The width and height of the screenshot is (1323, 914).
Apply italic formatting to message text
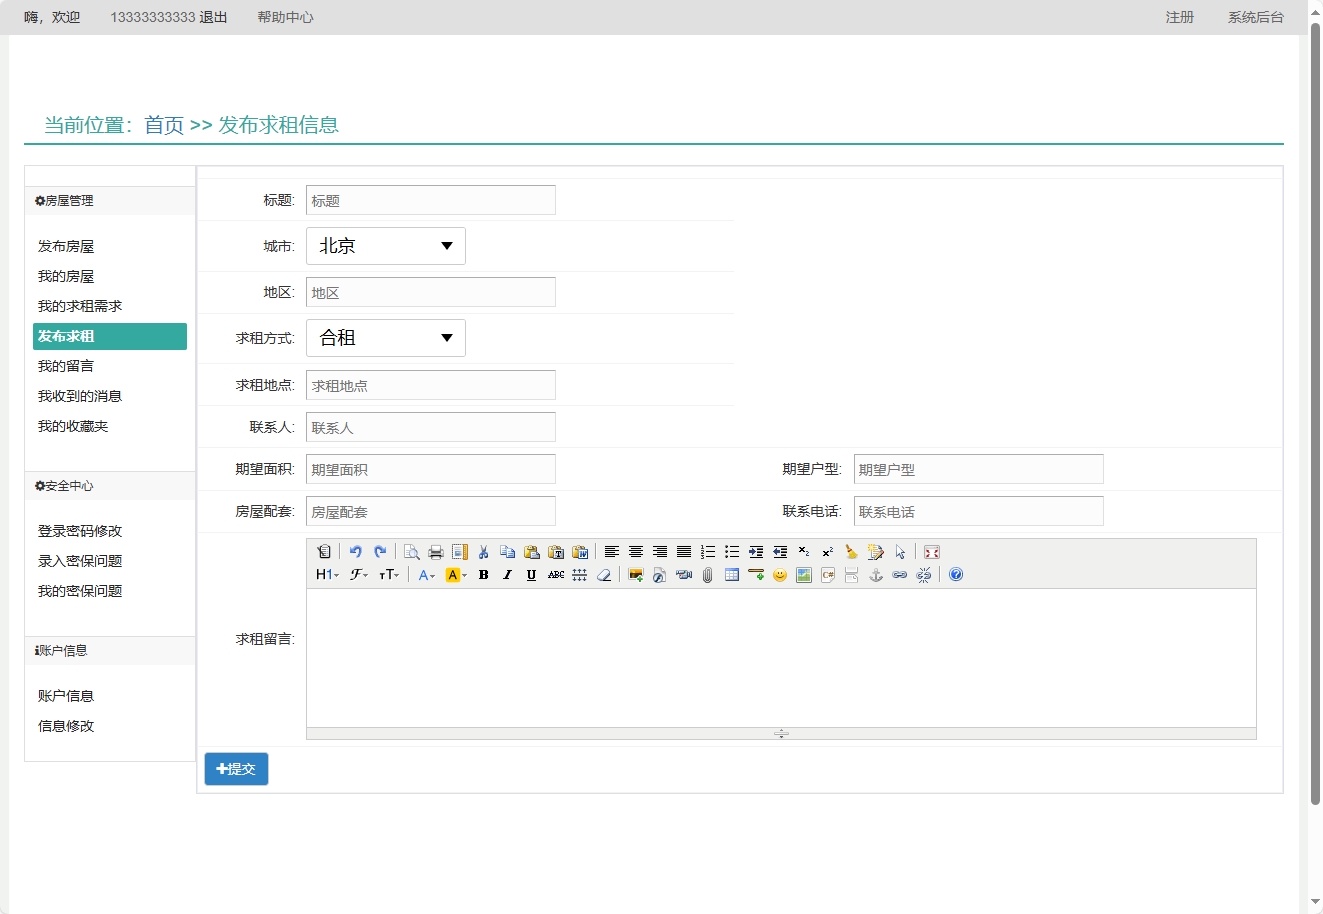pyautogui.click(x=507, y=574)
